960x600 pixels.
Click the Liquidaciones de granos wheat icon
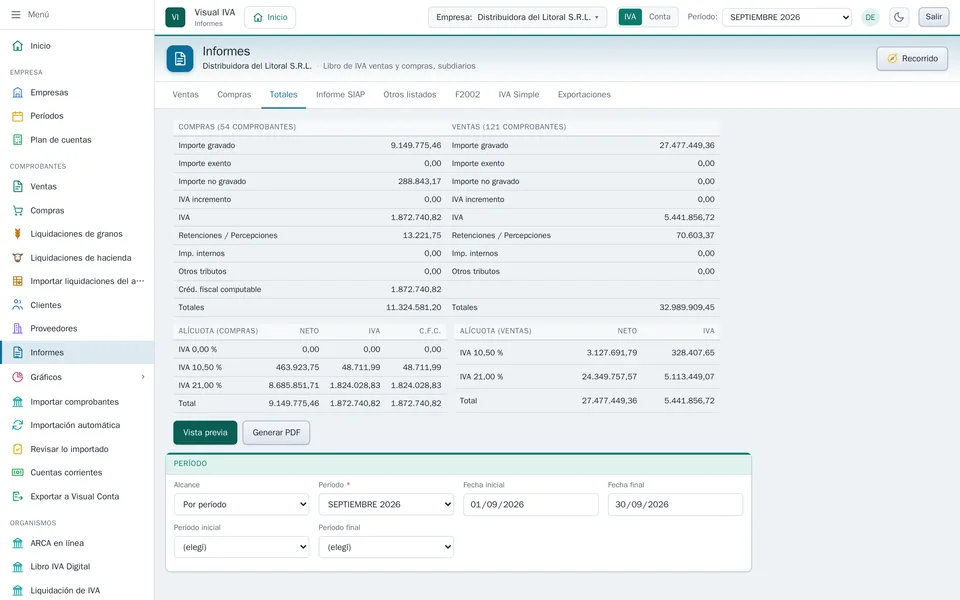[x=18, y=234]
